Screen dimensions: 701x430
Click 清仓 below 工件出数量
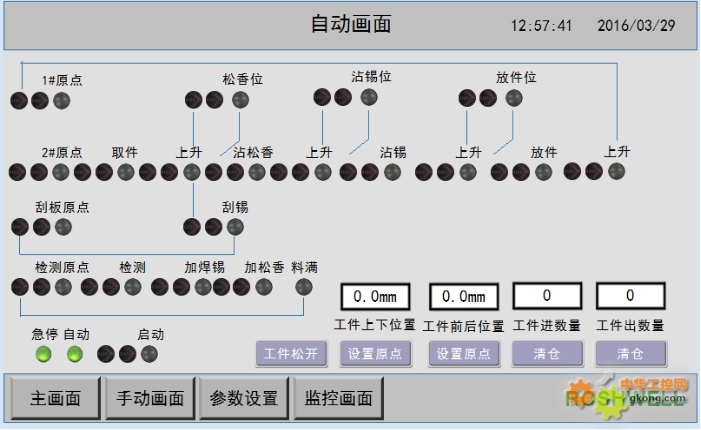tap(630, 354)
